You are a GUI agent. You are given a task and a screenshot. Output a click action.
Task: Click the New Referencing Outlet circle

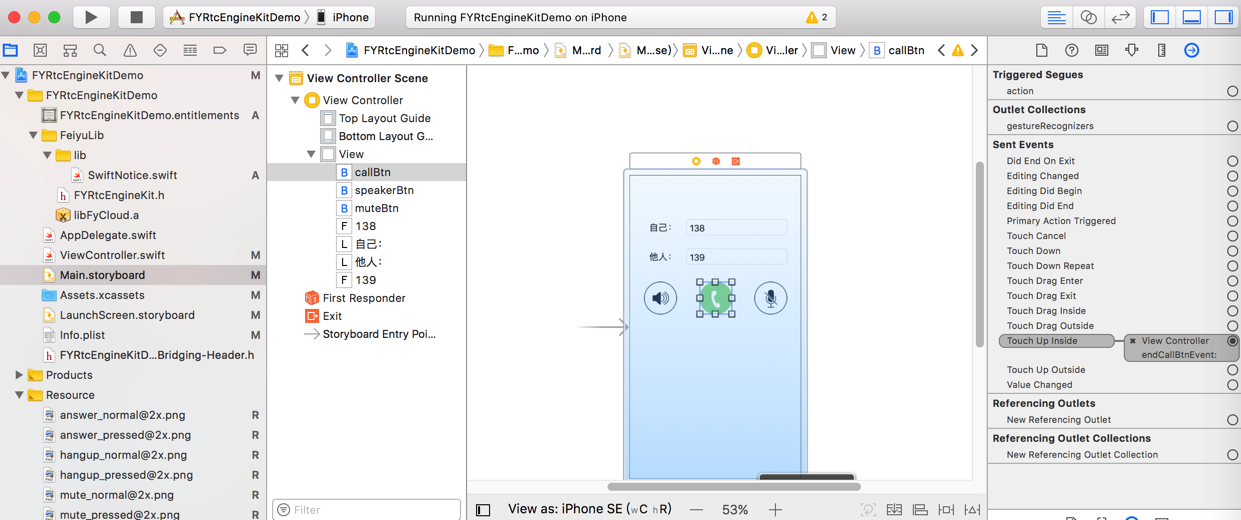[x=1232, y=420]
